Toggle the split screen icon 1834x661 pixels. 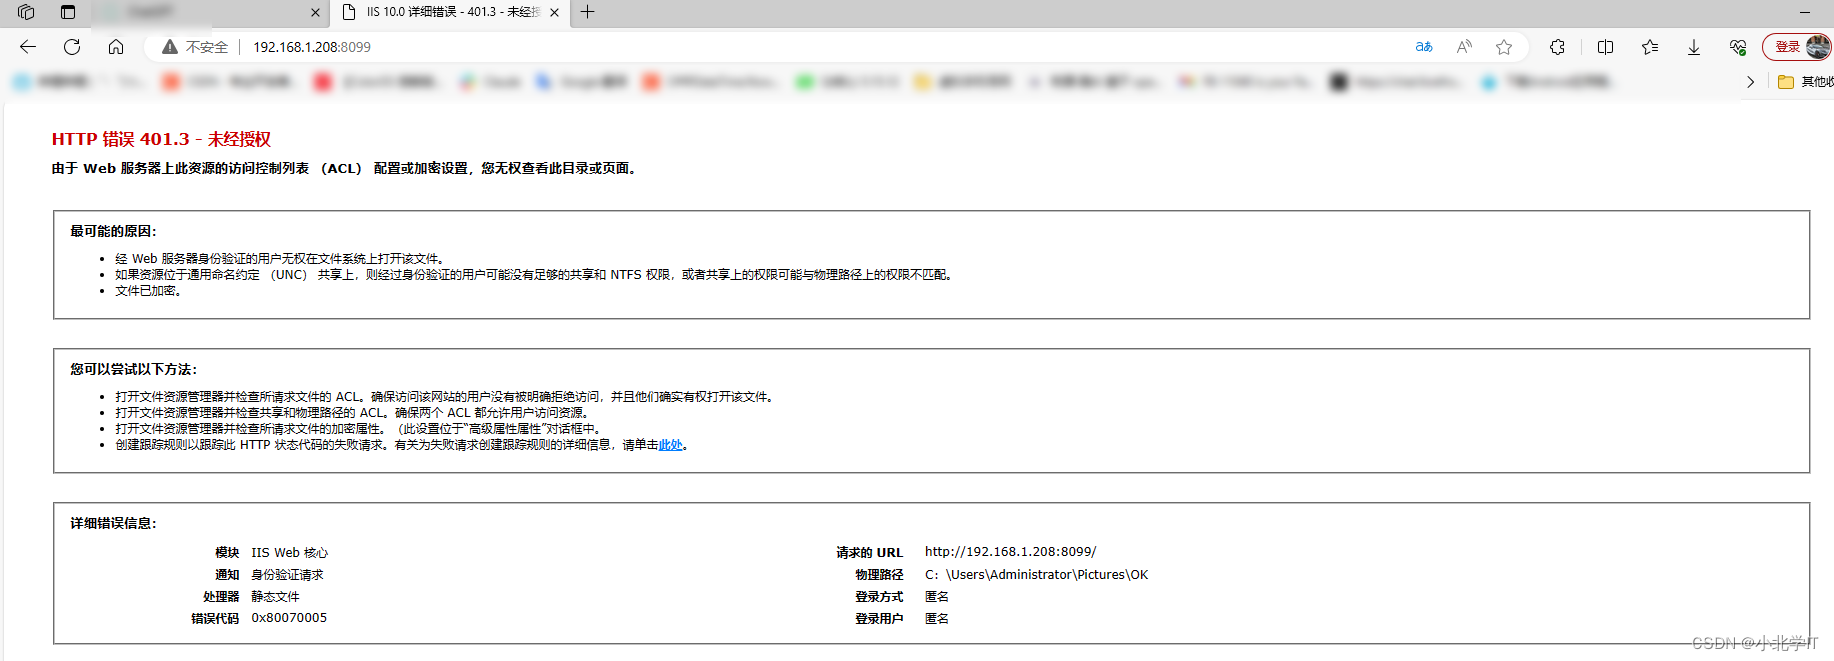tap(1606, 47)
